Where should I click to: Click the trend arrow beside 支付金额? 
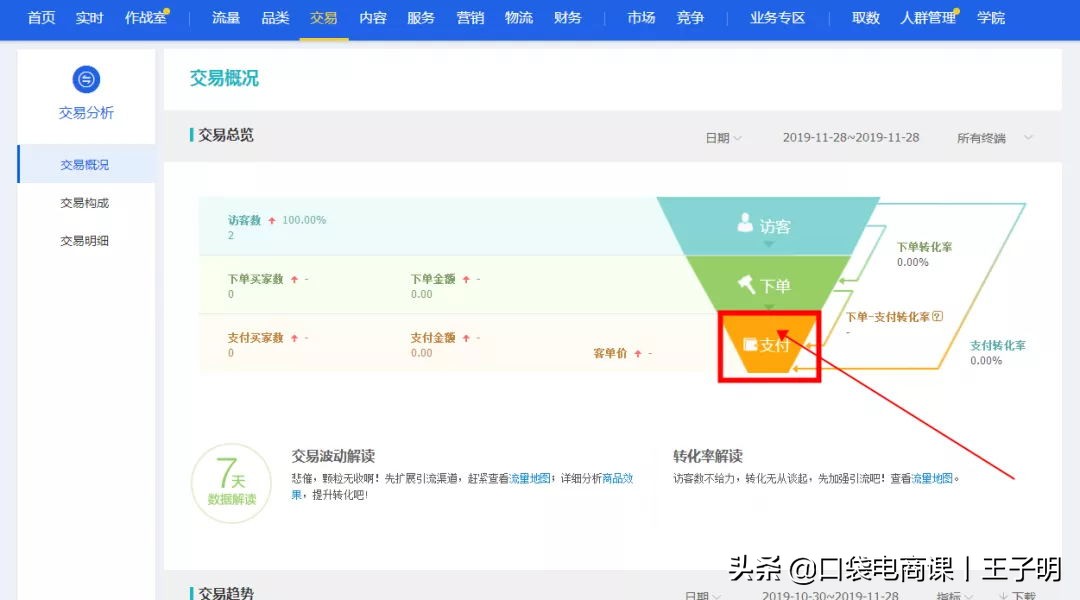click(x=466, y=338)
